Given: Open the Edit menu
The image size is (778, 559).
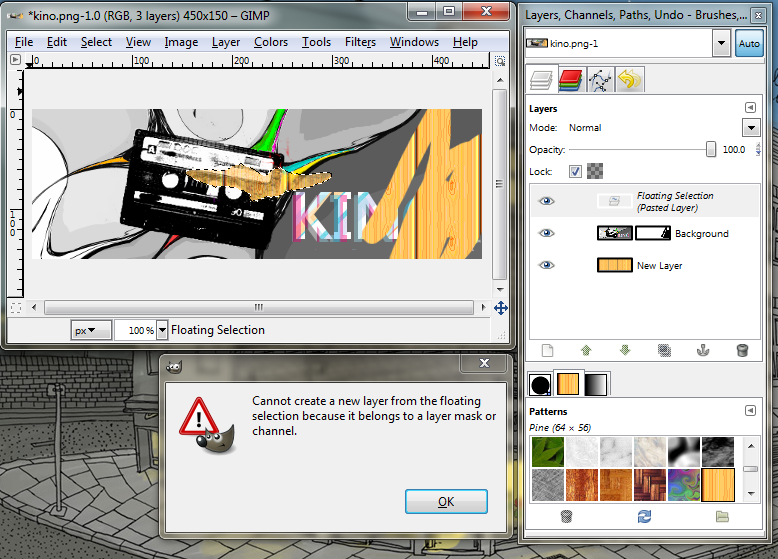Looking at the screenshot, I should pyautogui.click(x=57, y=42).
